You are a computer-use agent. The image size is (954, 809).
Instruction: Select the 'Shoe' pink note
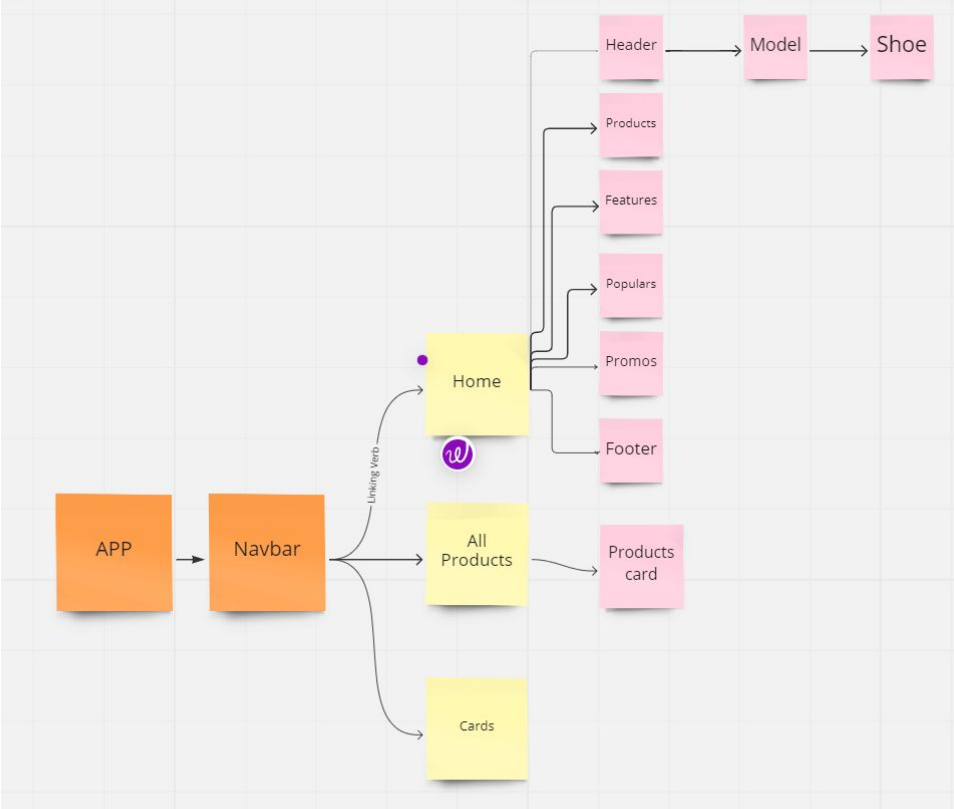(900, 45)
